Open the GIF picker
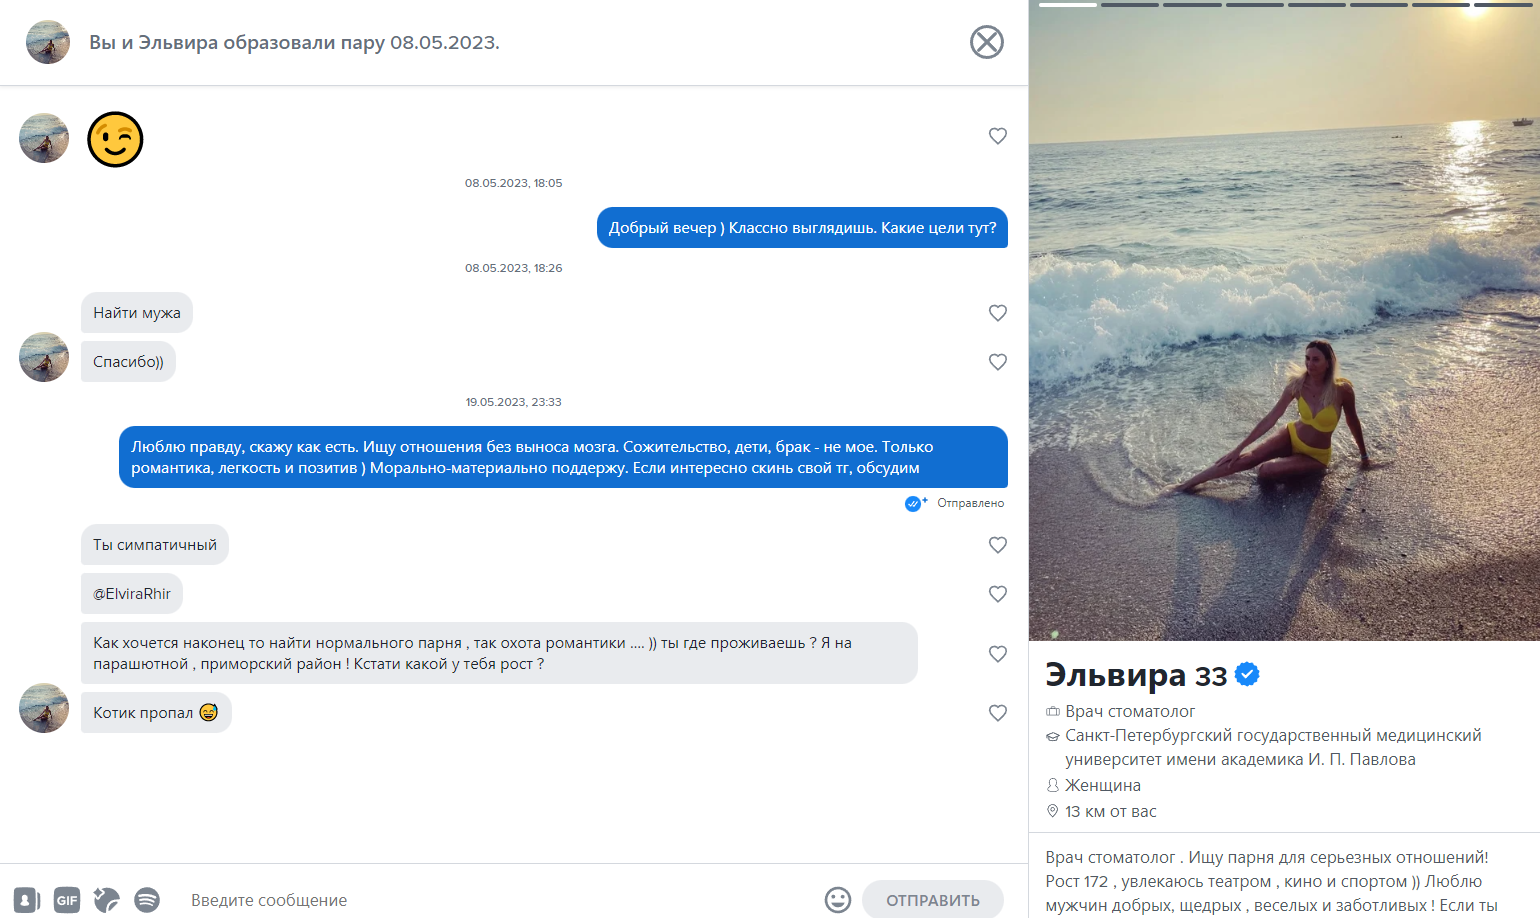Screen dimensions: 1540x918 [x=67, y=900]
